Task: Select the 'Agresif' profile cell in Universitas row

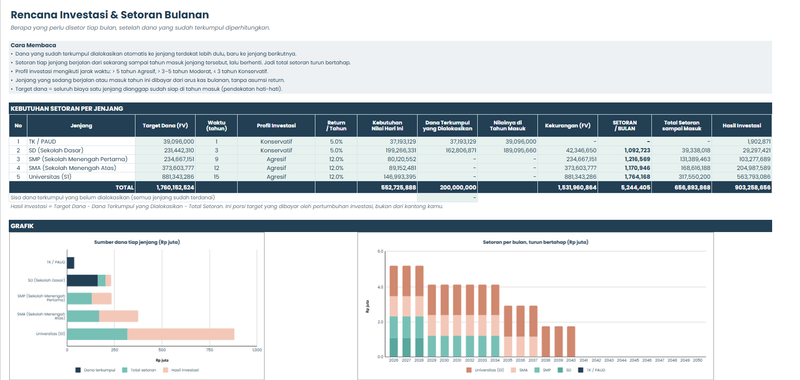Action: 276,176
